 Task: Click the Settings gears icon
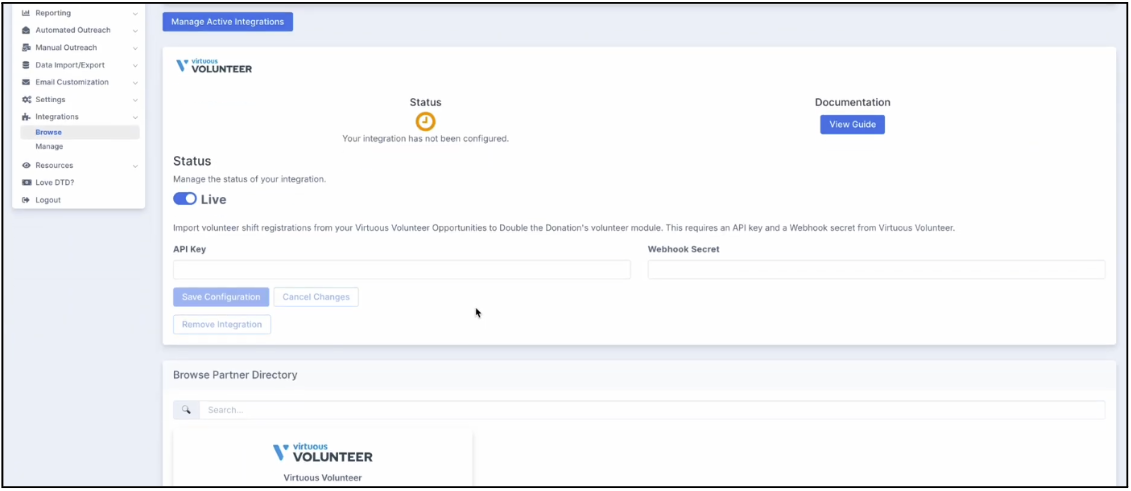[26, 100]
